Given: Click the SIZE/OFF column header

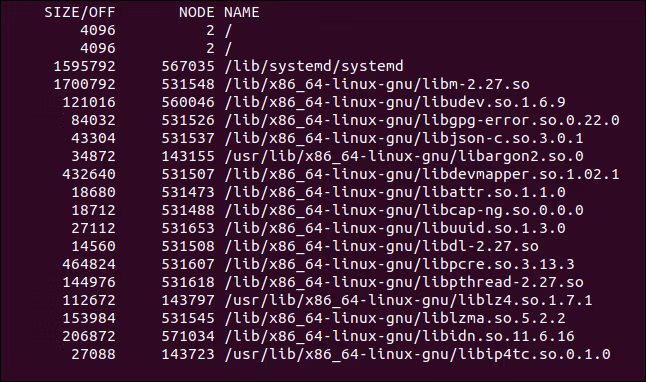Looking at the screenshot, I should click(80, 12).
